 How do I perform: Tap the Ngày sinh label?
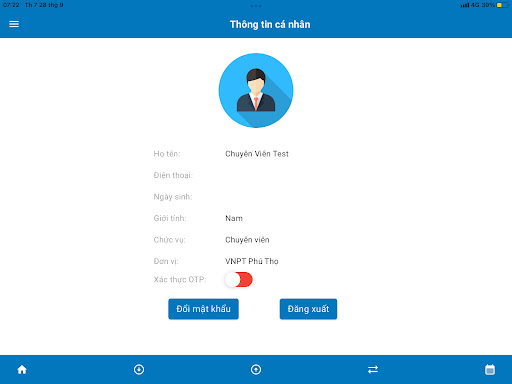coord(173,197)
